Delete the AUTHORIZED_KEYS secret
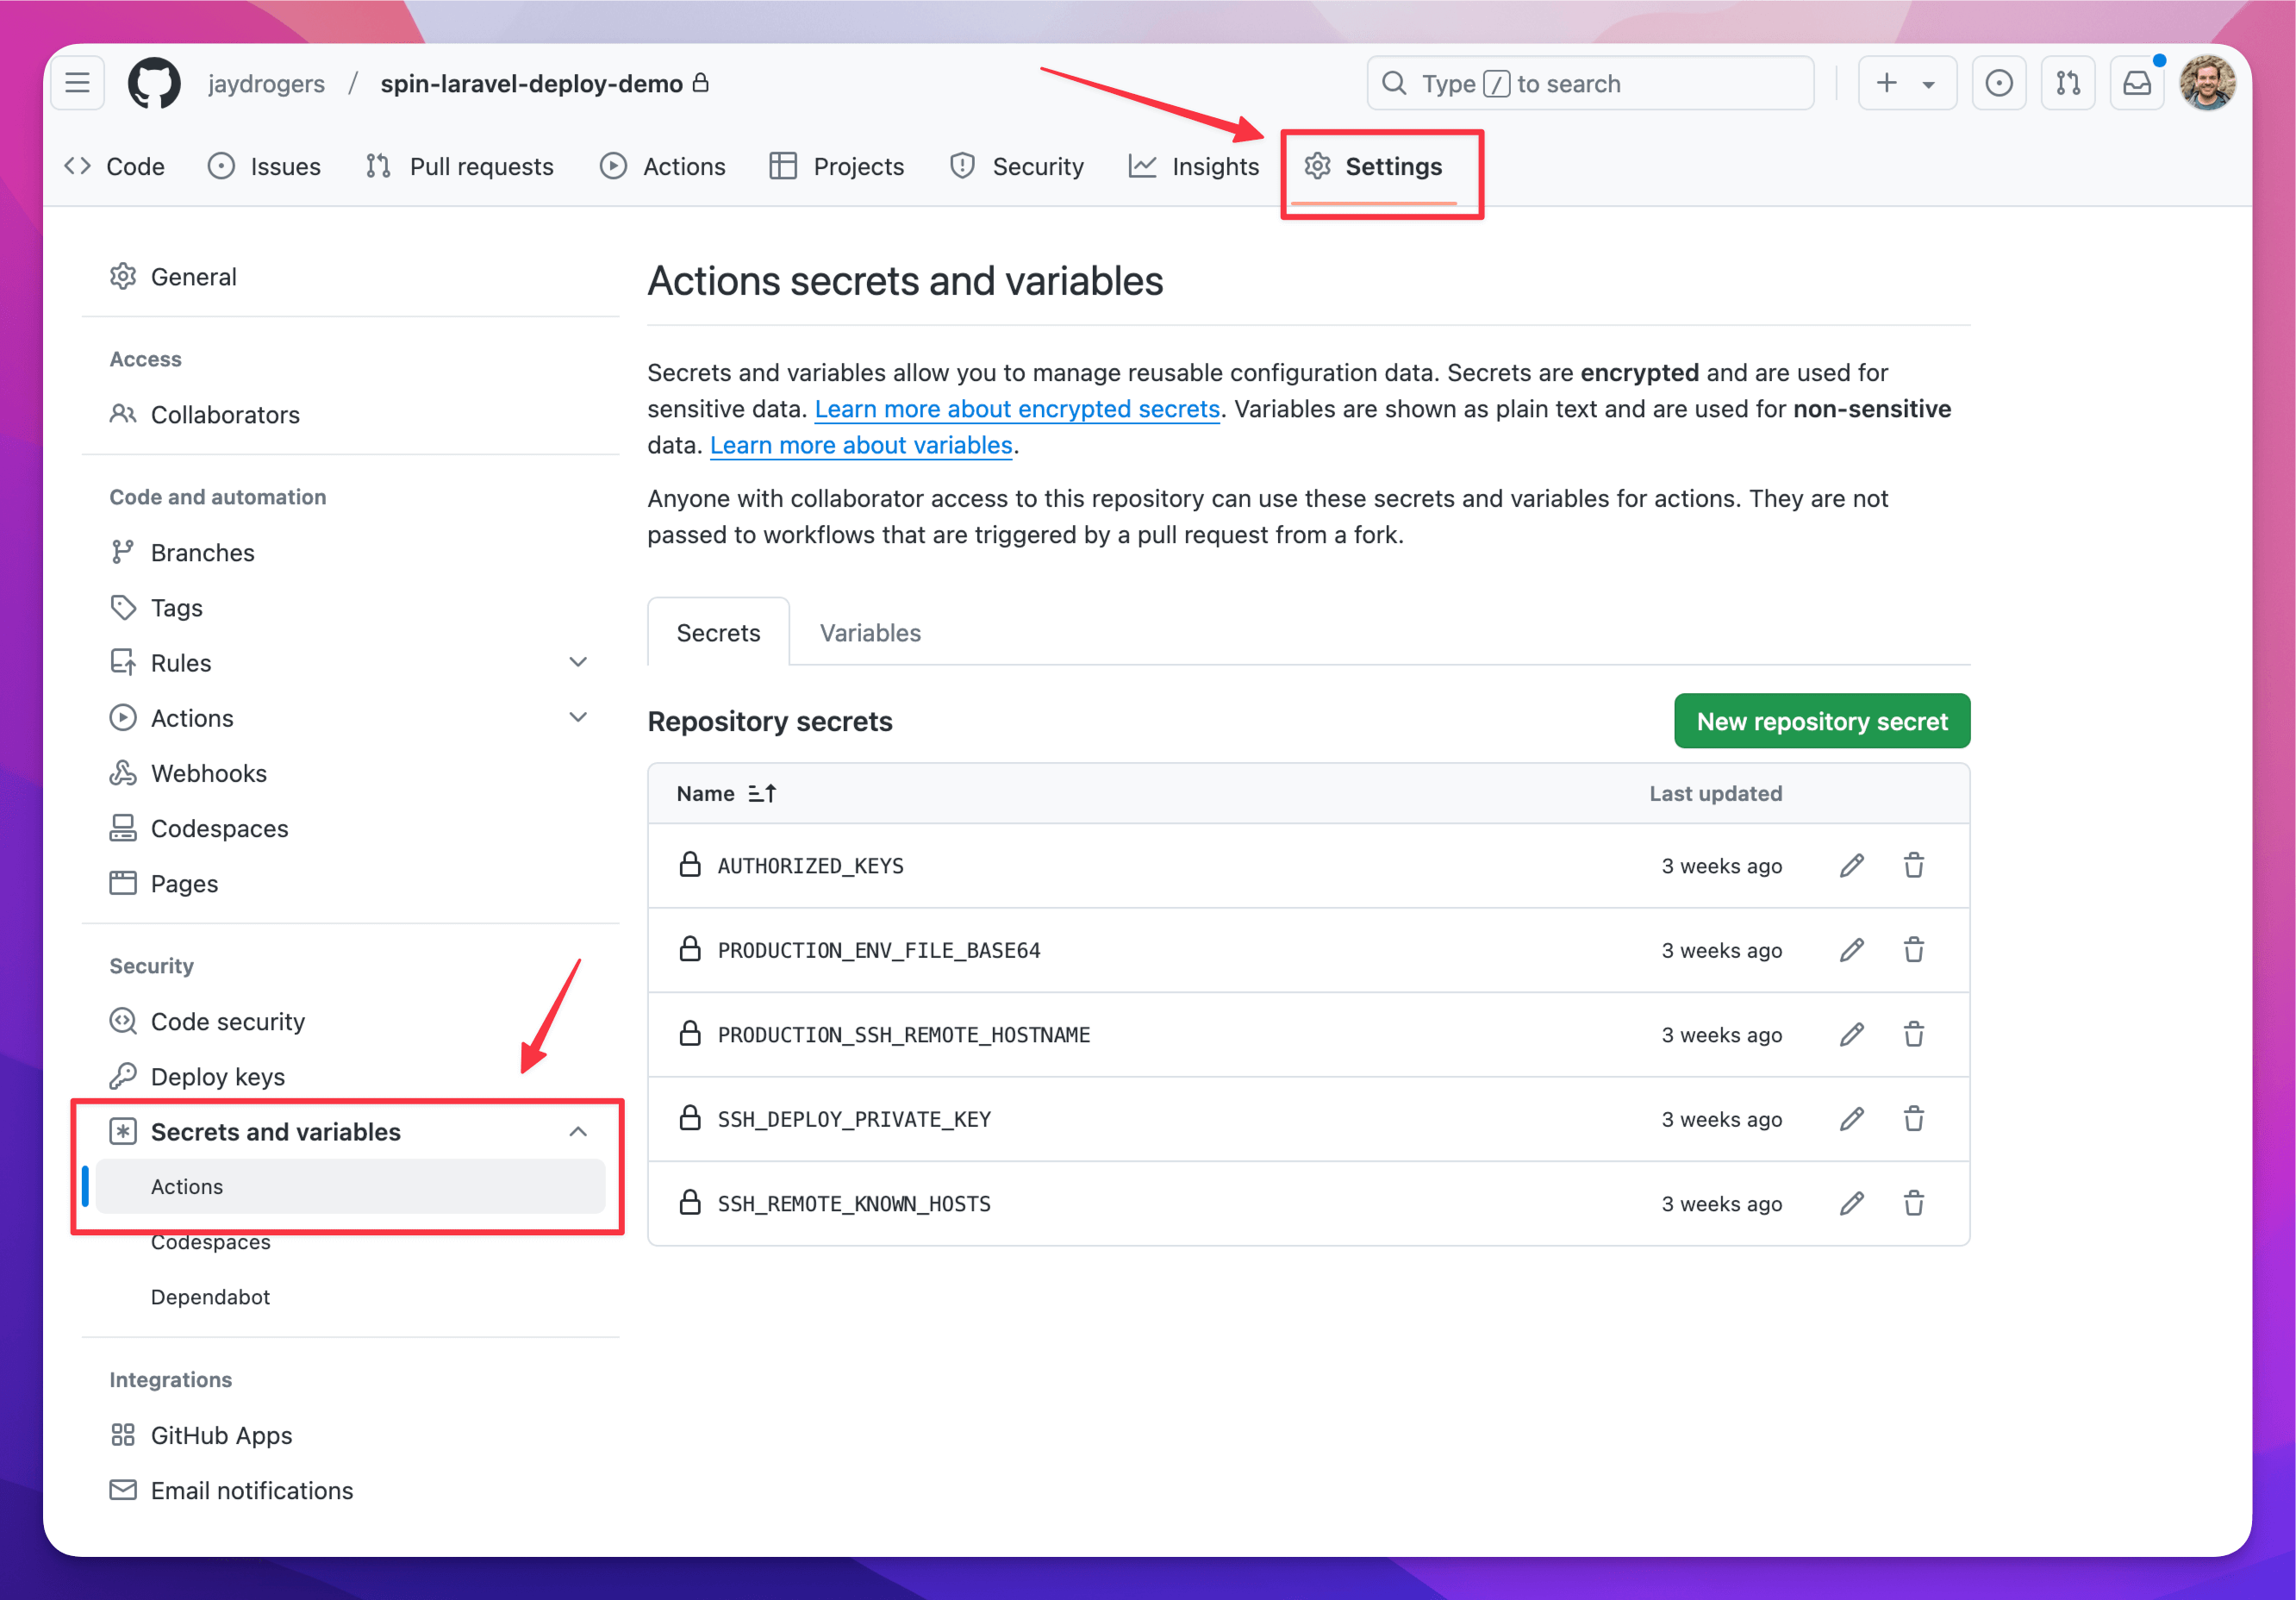 (x=1914, y=866)
